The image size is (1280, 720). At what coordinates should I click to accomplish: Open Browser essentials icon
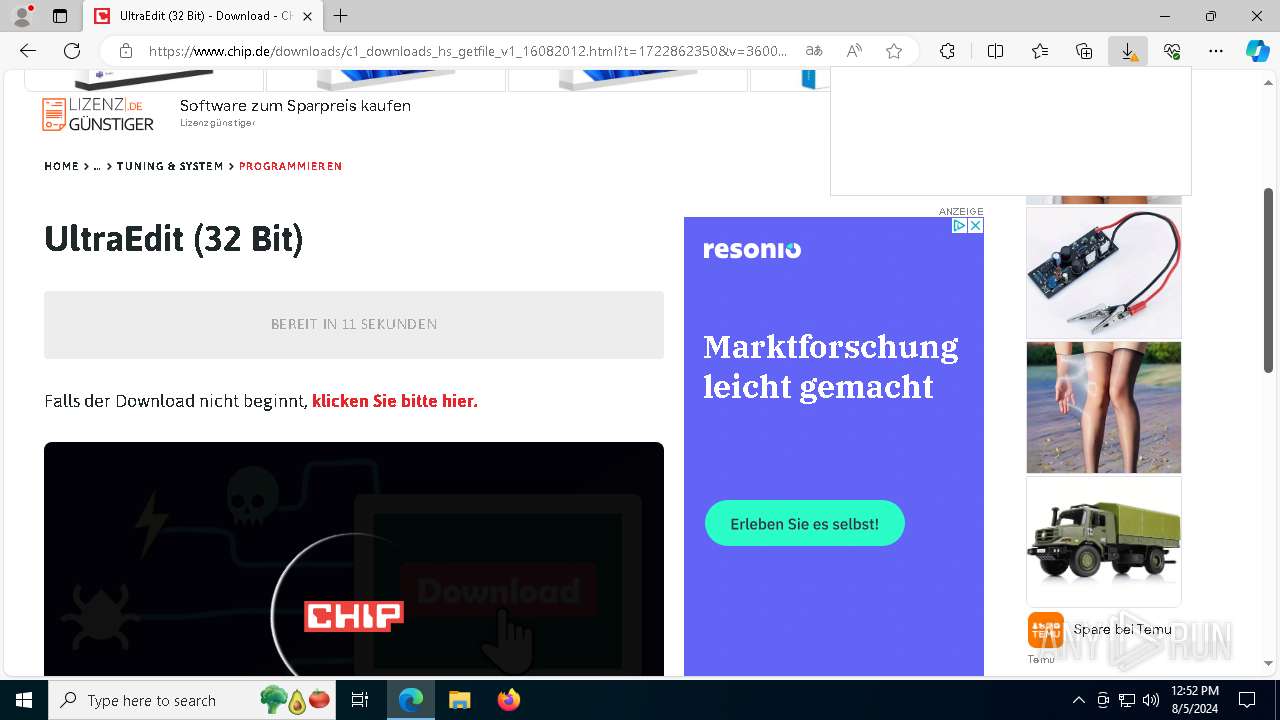pos(1172,51)
